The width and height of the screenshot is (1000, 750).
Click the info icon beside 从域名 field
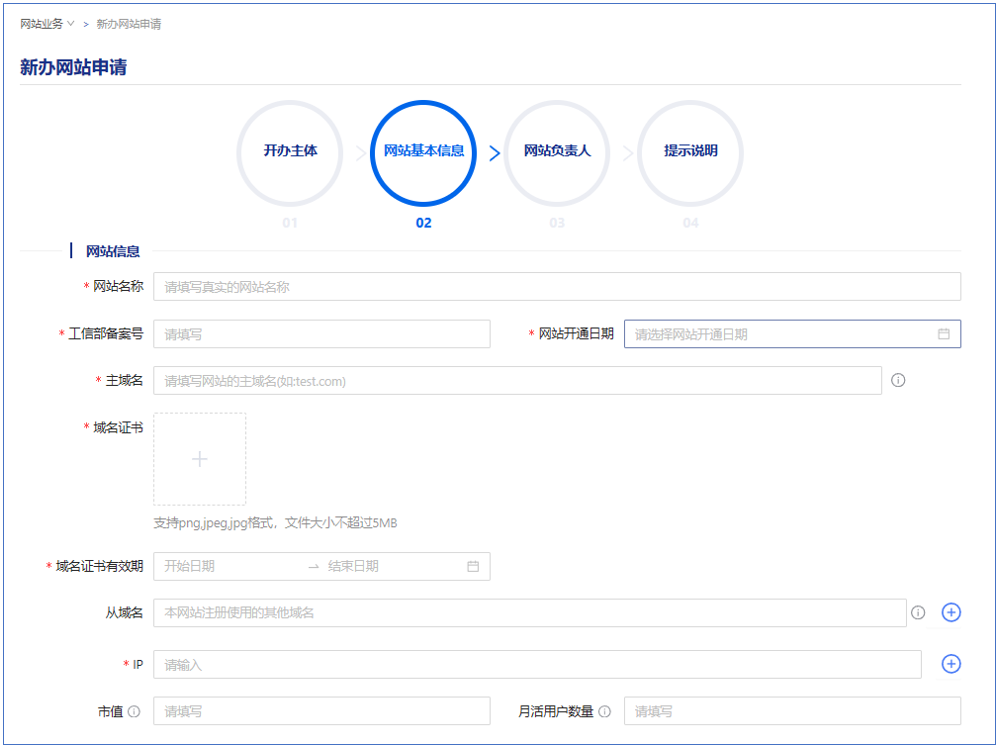pos(918,613)
